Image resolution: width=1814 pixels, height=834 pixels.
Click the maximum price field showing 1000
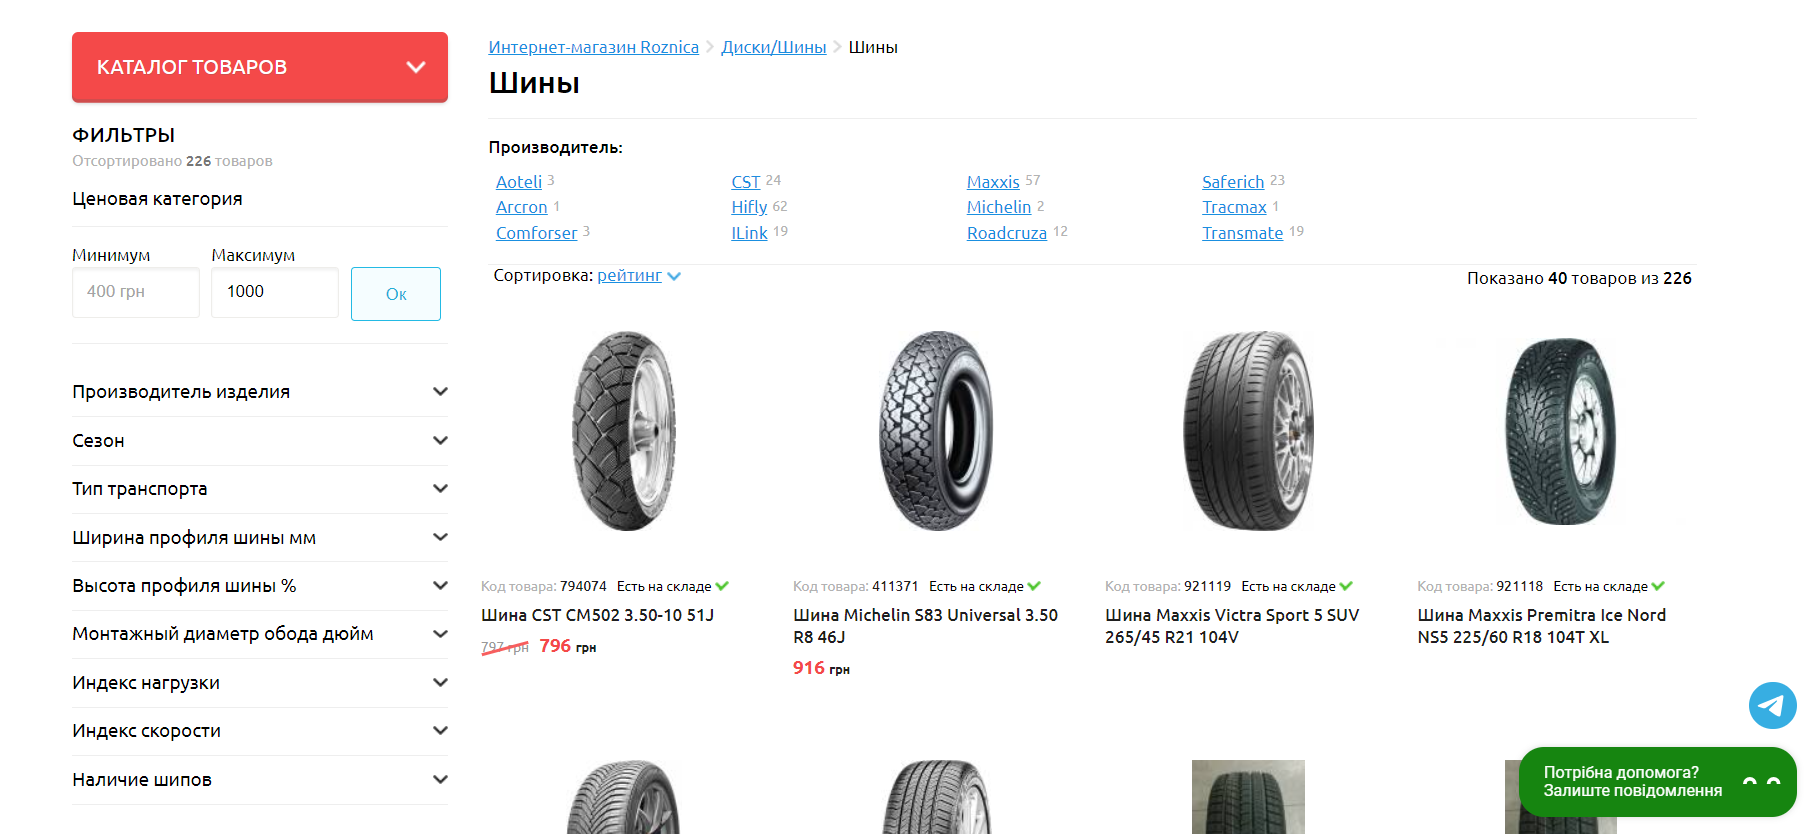pos(275,292)
